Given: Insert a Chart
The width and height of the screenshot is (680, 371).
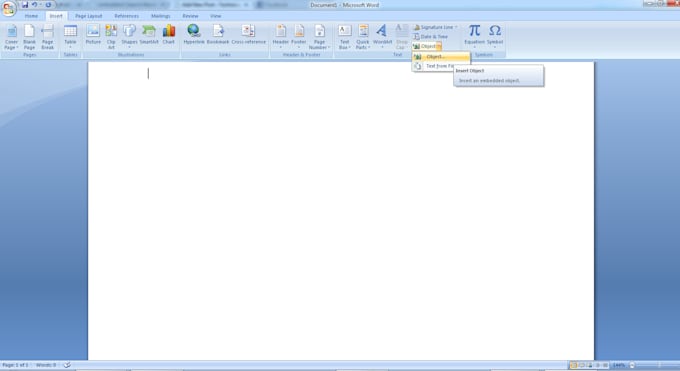Looking at the screenshot, I should pos(169,35).
